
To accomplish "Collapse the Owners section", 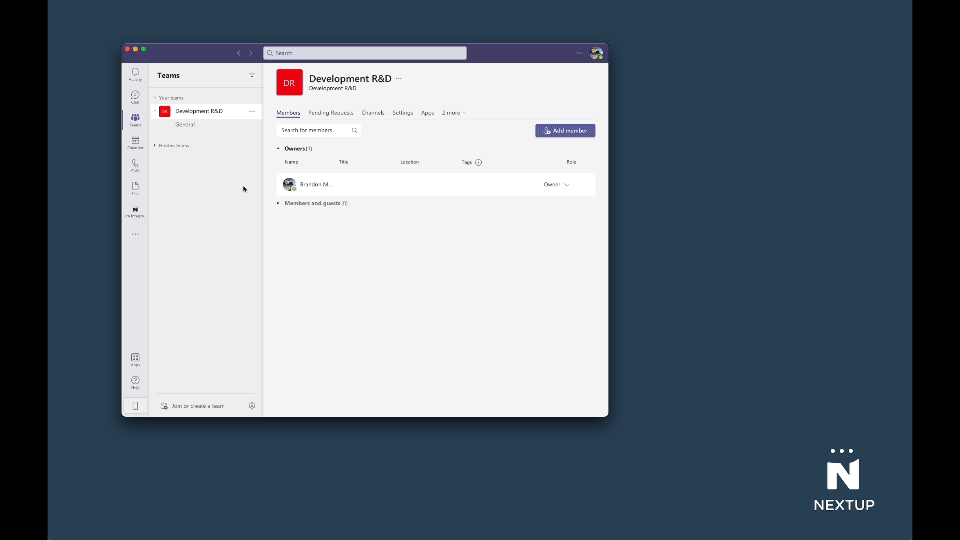I will [278, 149].
